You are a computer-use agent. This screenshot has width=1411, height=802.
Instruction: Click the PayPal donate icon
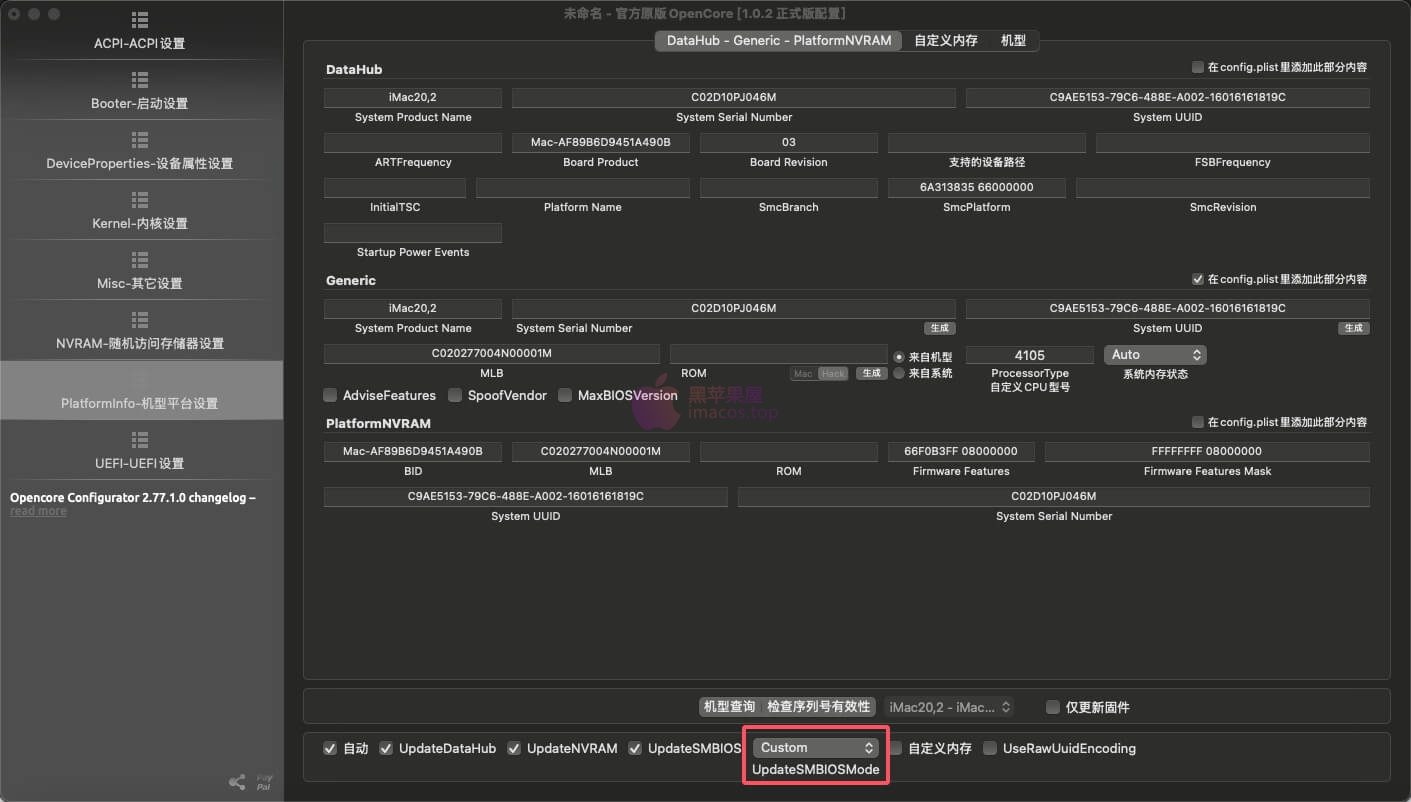click(264, 781)
